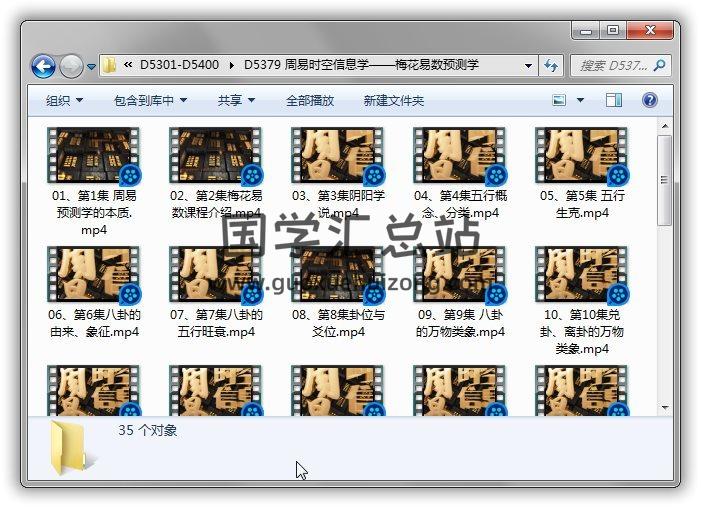701x508 pixels.
Task: Open the view options dropdown arrow
Action: 580,100
